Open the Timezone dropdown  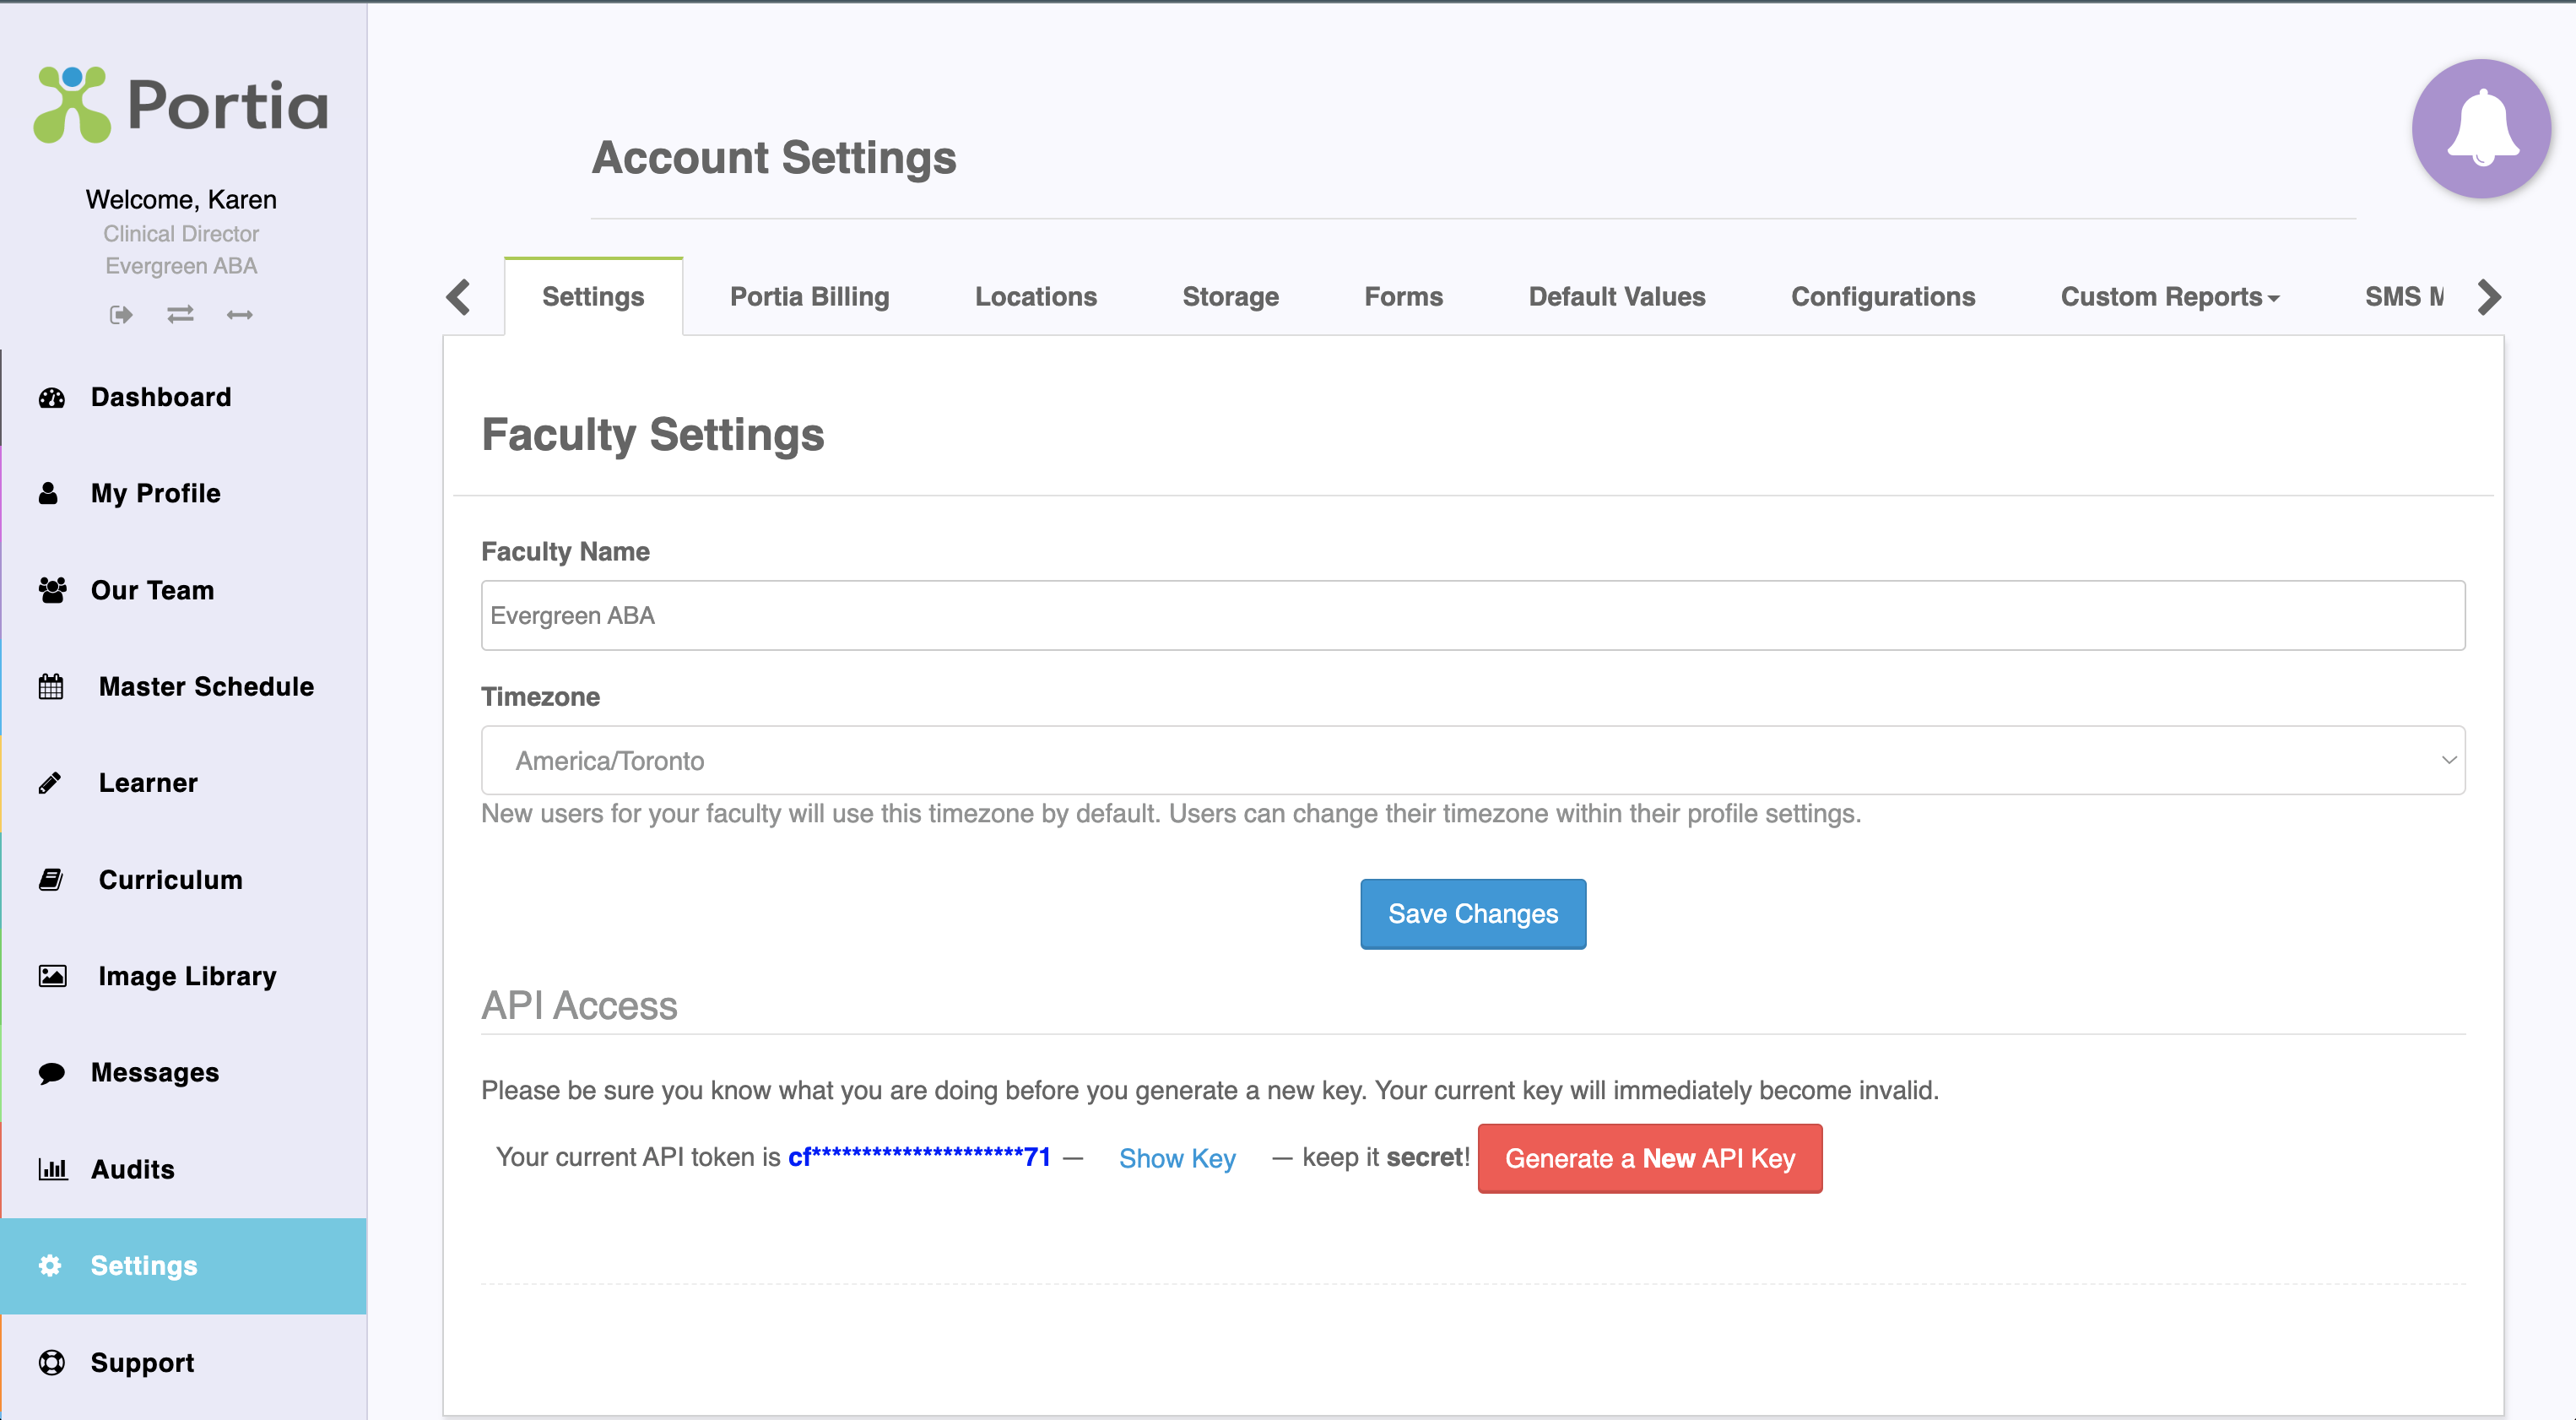click(1472, 760)
